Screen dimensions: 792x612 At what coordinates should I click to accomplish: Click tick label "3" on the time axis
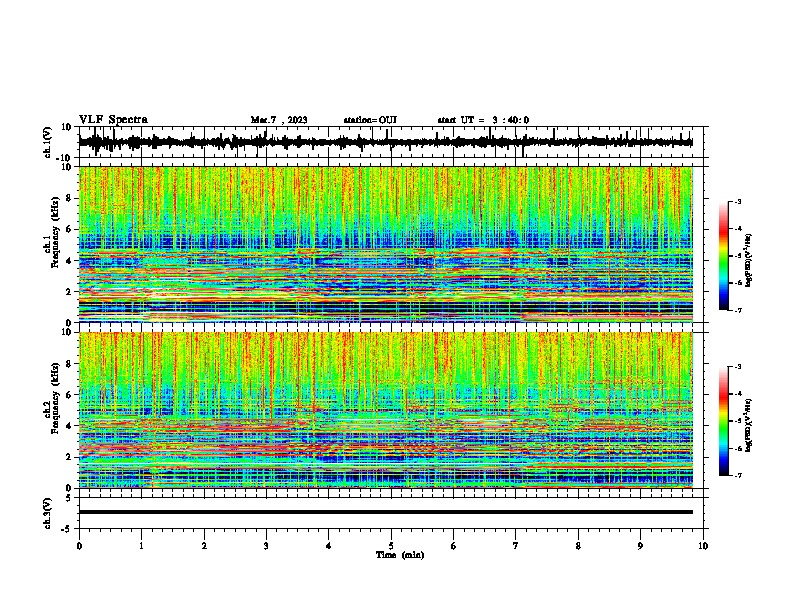(x=266, y=546)
